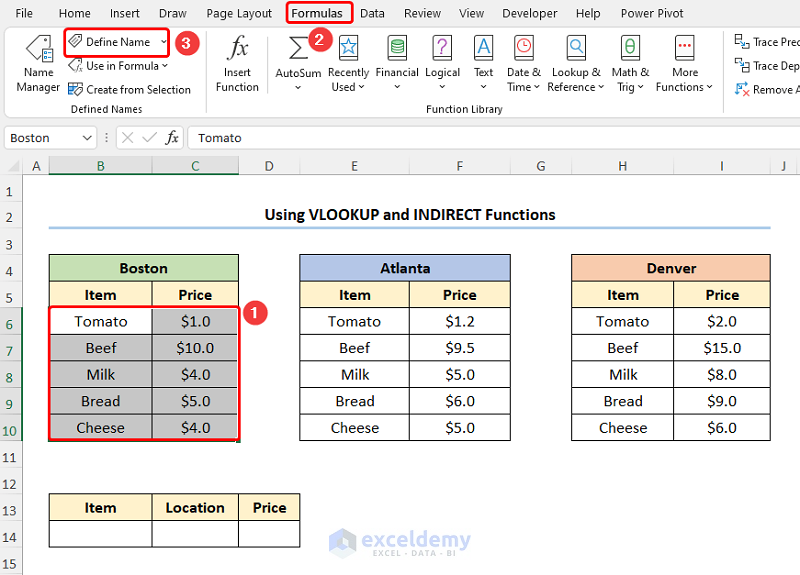Expand the Financial dropdown chevron
Image resolution: width=800 pixels, height=575 pixels.
(x=397, y=87)
